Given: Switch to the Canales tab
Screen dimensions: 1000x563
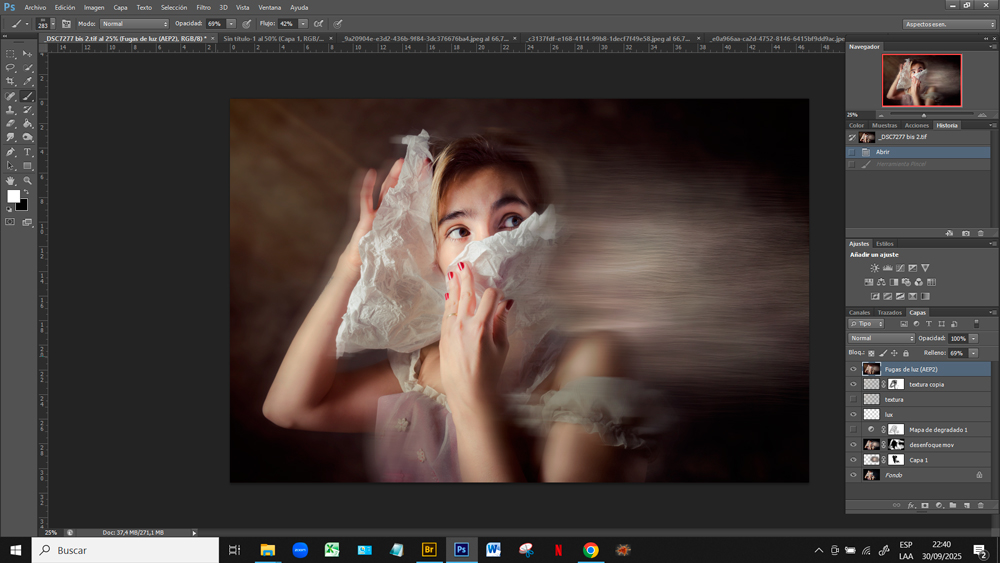Looking at the screenshot, I should (860, 312).
